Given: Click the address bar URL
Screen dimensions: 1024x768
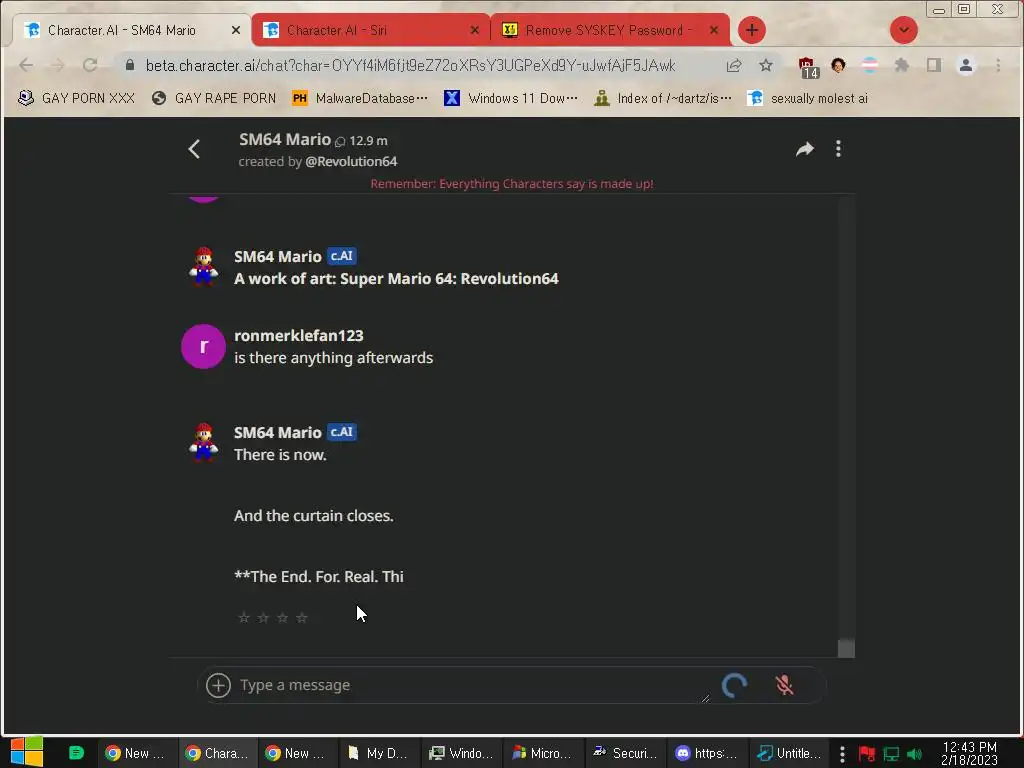Looking at the screenshot, I should coord(410,65).
